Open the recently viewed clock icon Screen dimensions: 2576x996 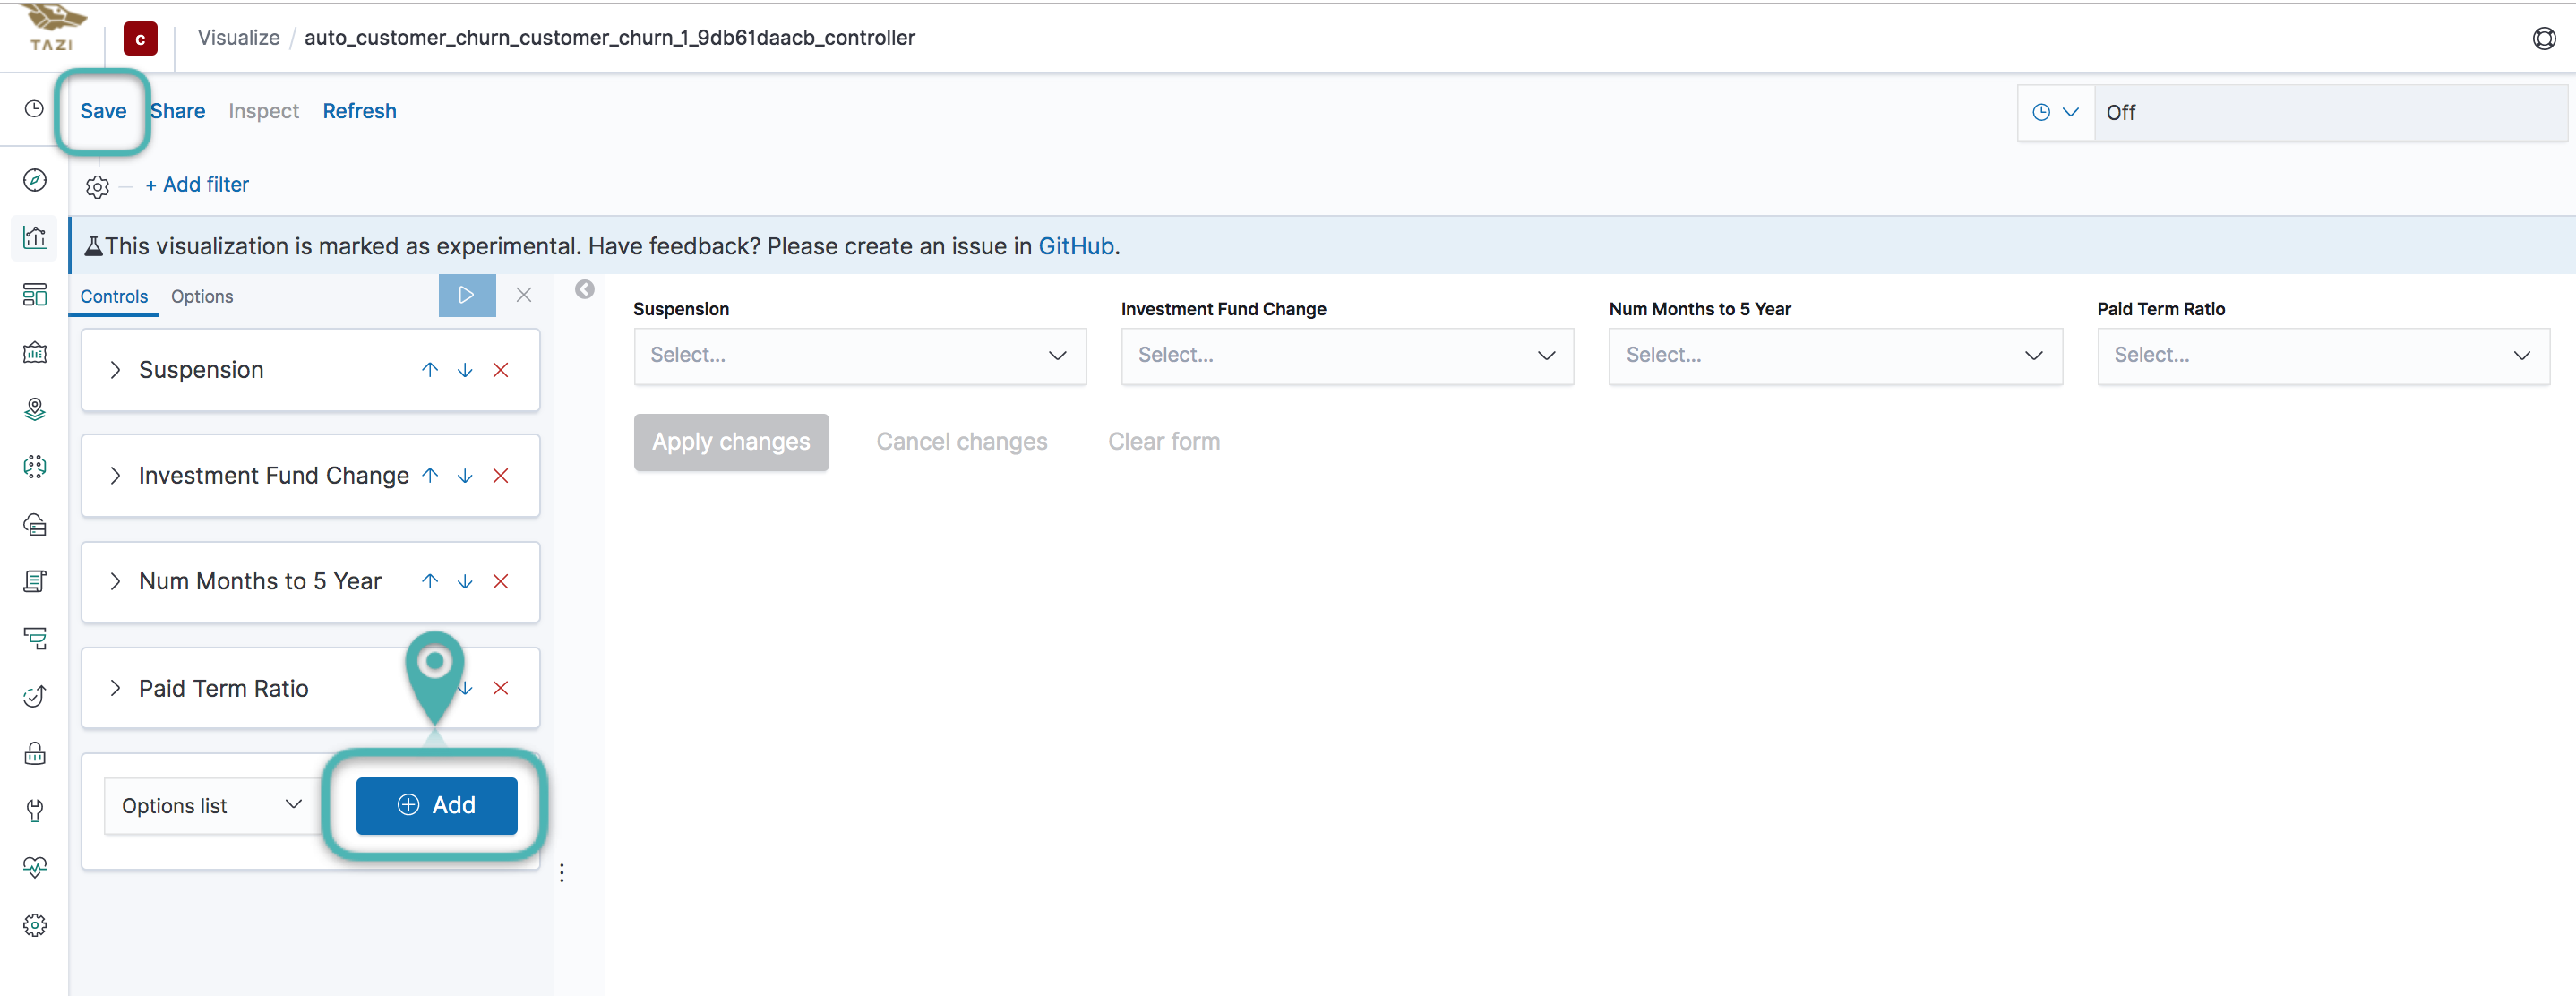click(34, 109)
